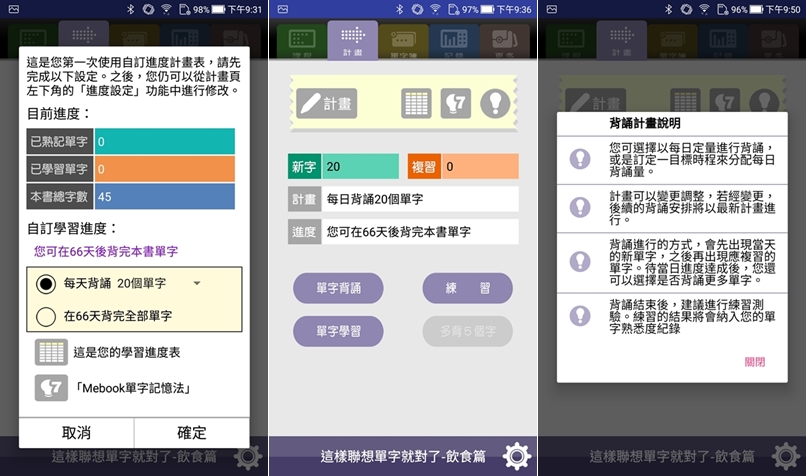Open 學習進度表 grid icon in the setup dialog
The height and width of the screenshot is (476, 806).
tap(51, 352)
